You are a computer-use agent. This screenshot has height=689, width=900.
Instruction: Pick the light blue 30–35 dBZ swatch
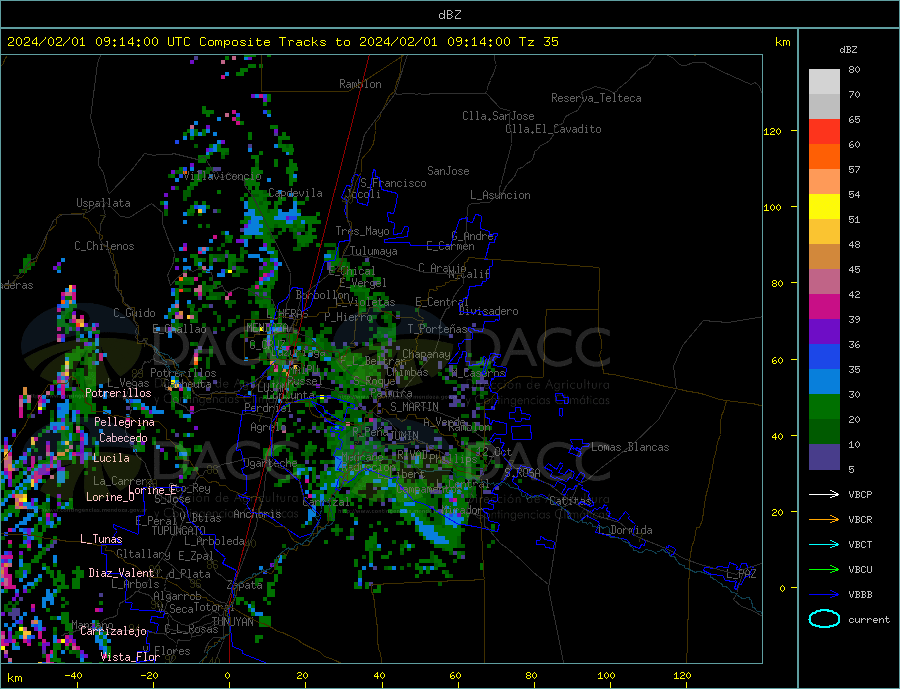tap(824, 382)
